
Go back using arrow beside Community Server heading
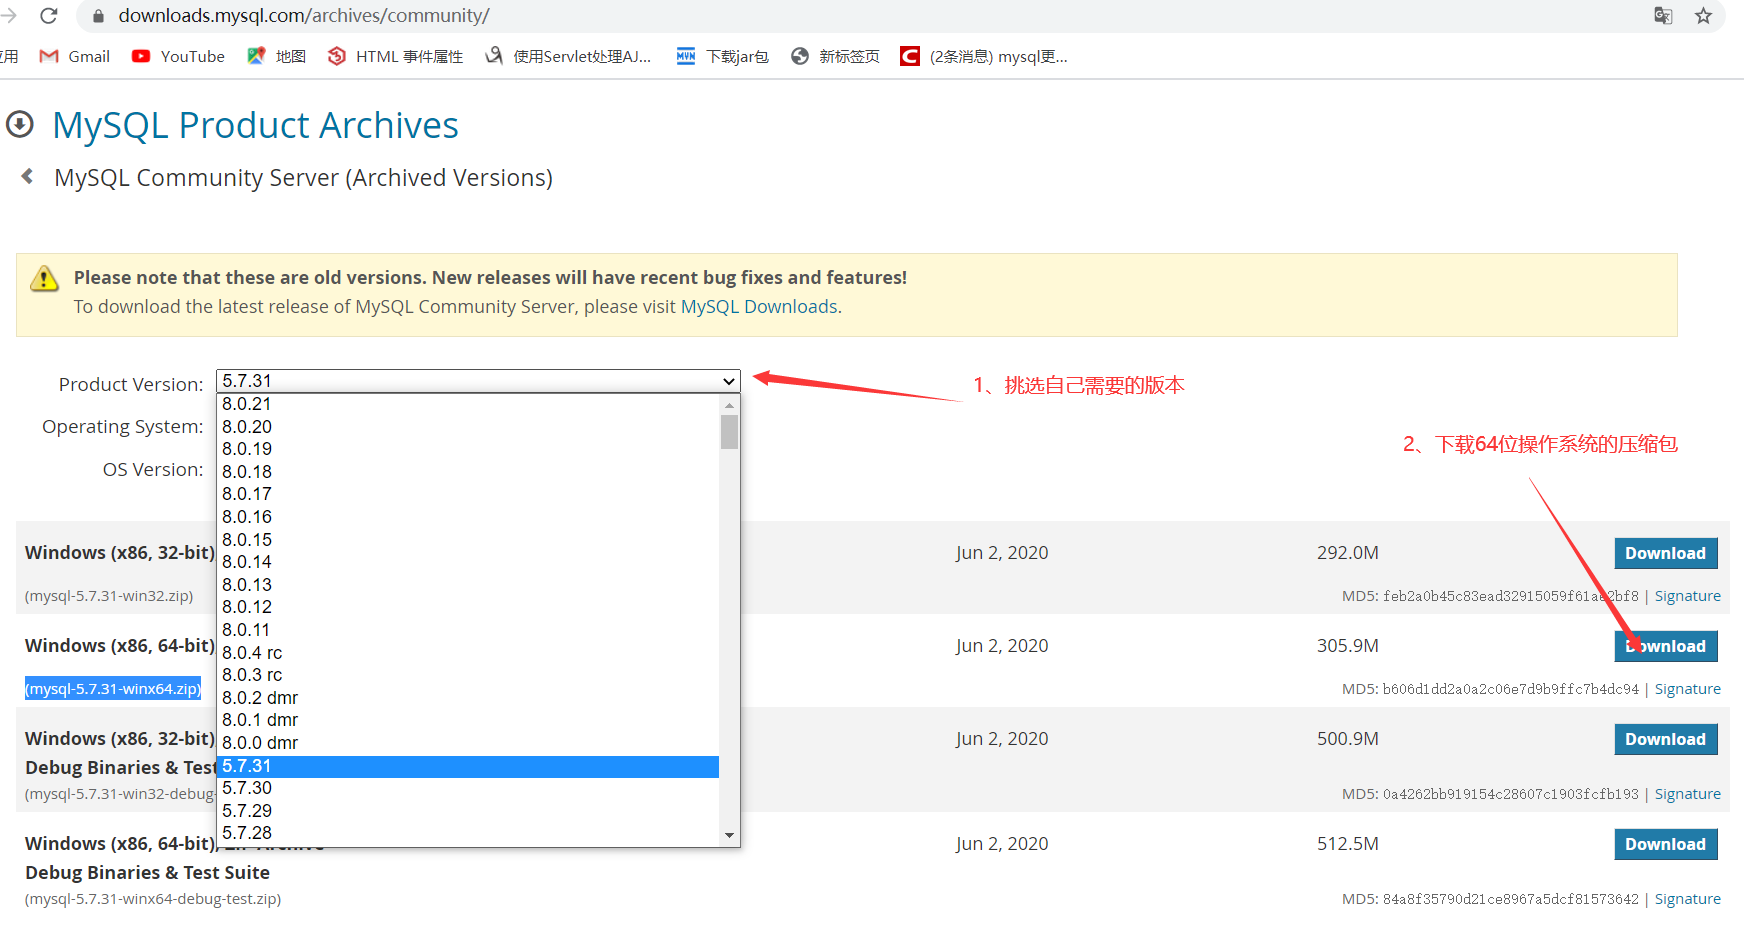pyautogui.click(x=28, y=177)
